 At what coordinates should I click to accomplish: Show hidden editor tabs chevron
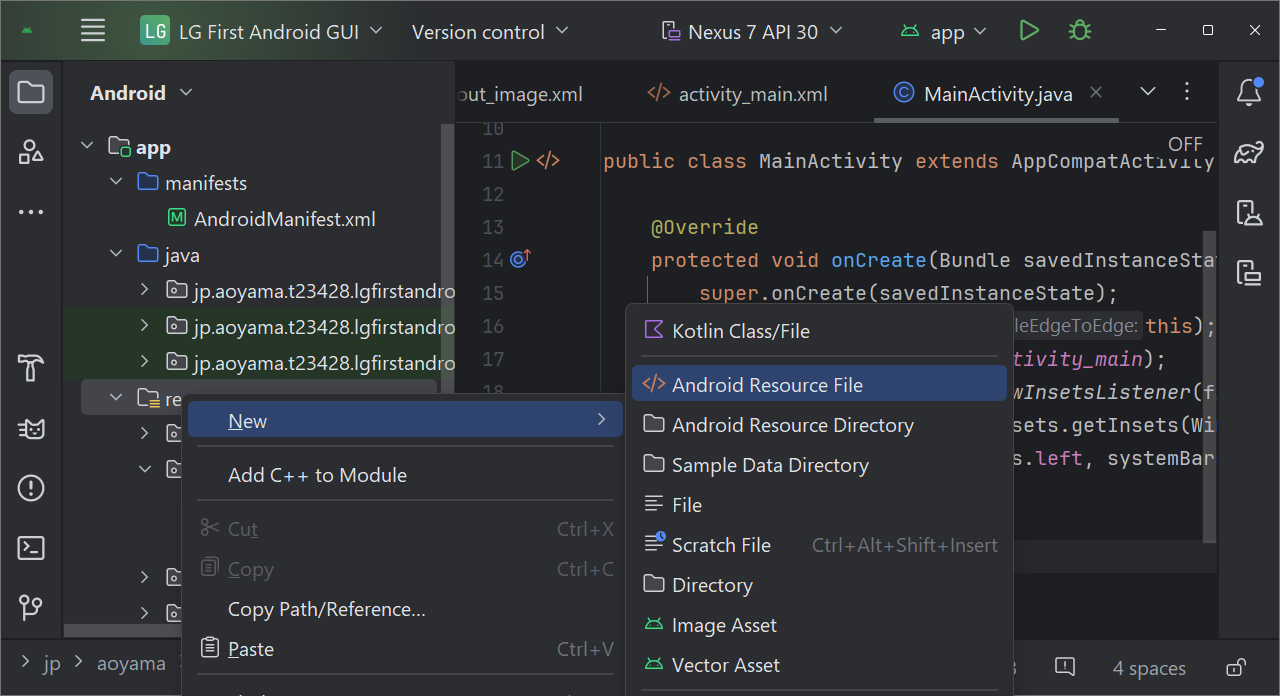[1148, 92]
